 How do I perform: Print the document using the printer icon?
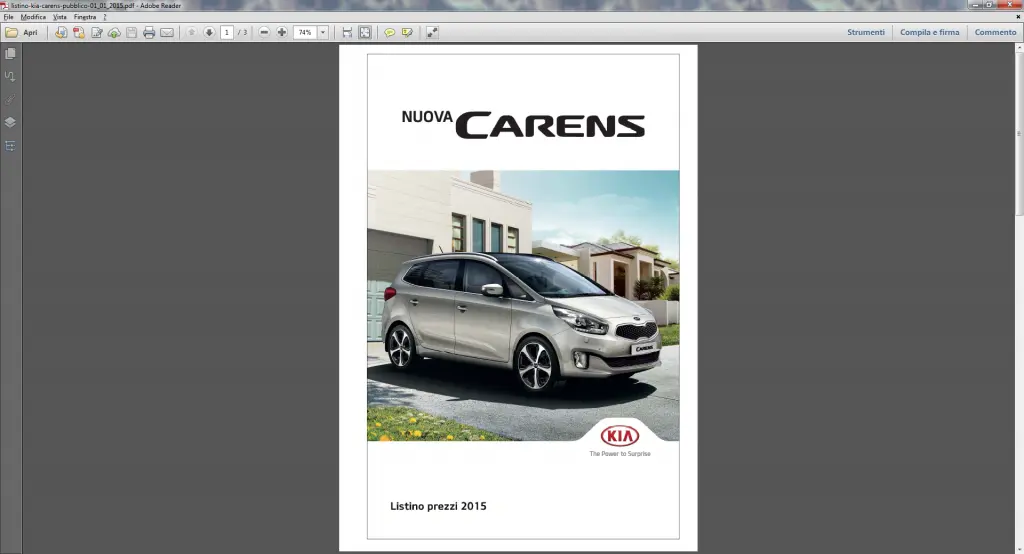pyautogui.click(x=149, y=32)
